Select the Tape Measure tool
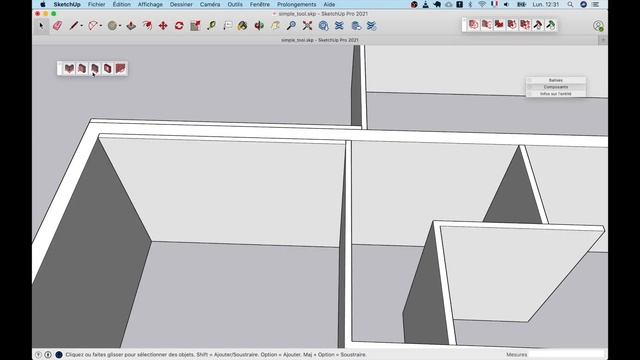 pos(211,26)
